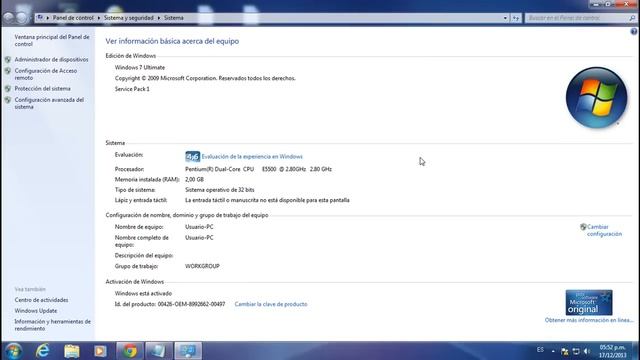Image resolution: width=640 pixels, height=360 pixels.
Task: Open Obtener más información en línea link
Action: pyautogui.click(x=589, y=320)
